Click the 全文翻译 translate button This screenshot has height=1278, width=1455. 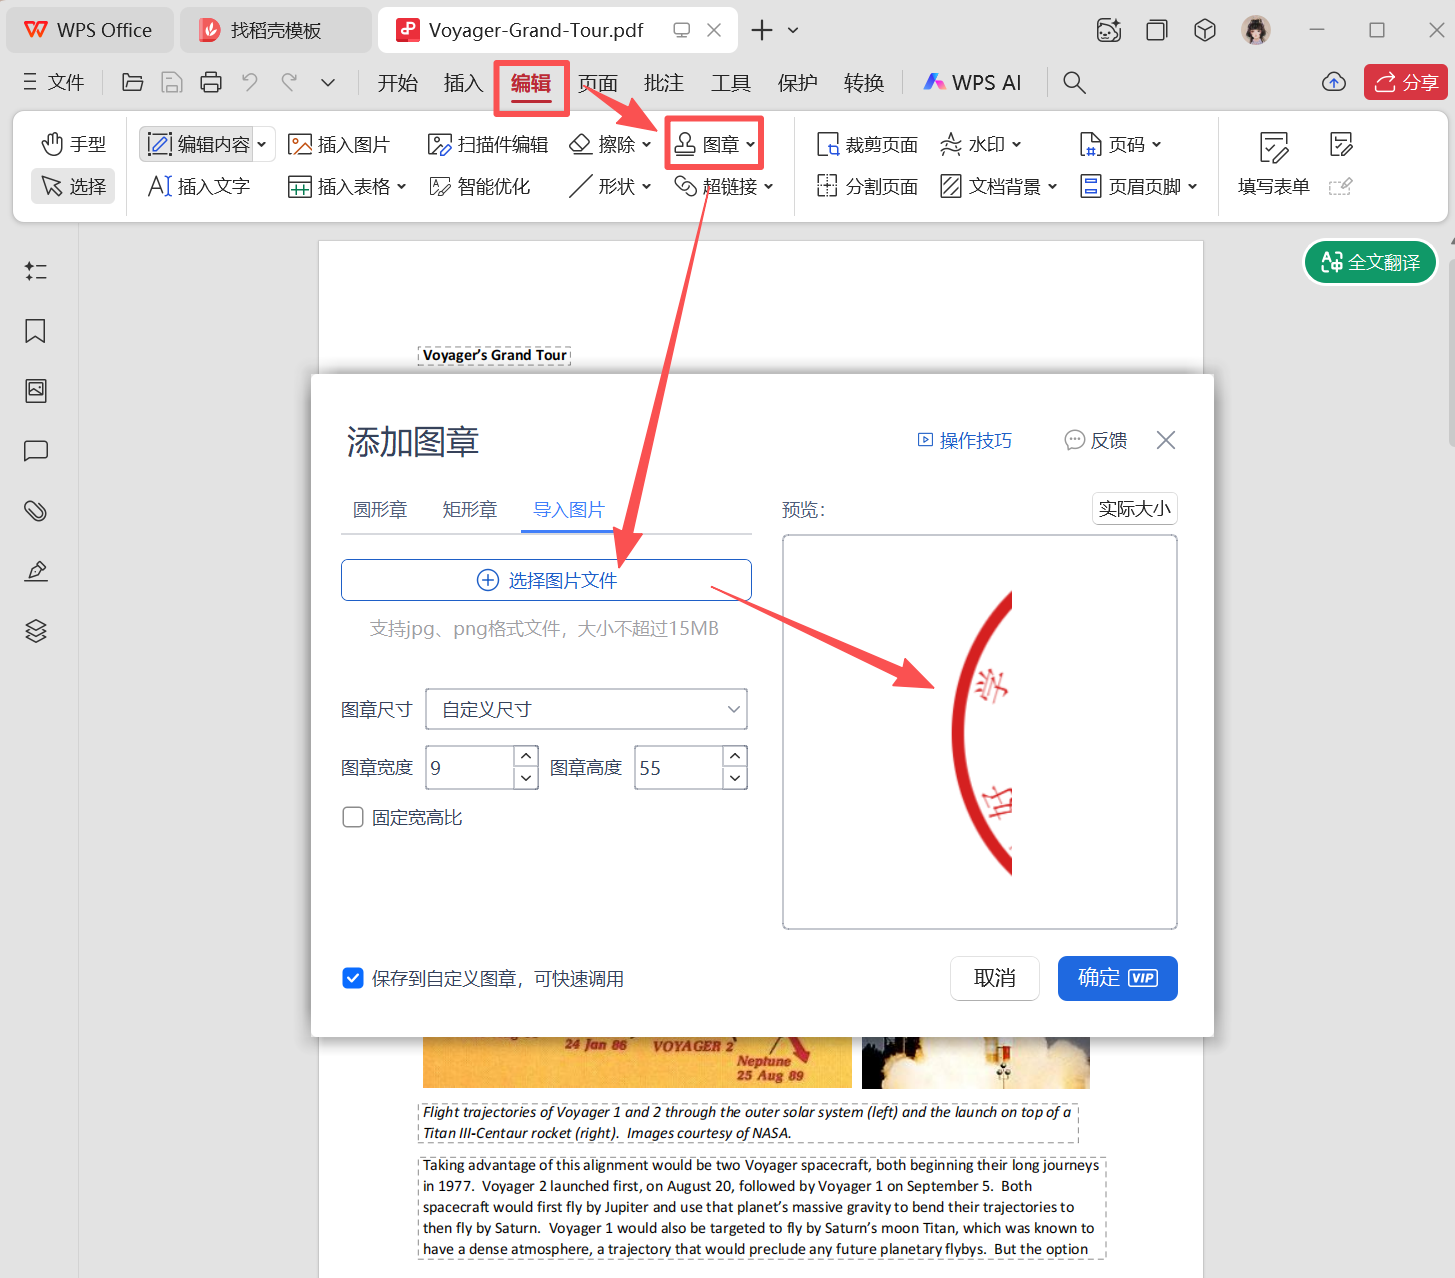point(1369,262)
